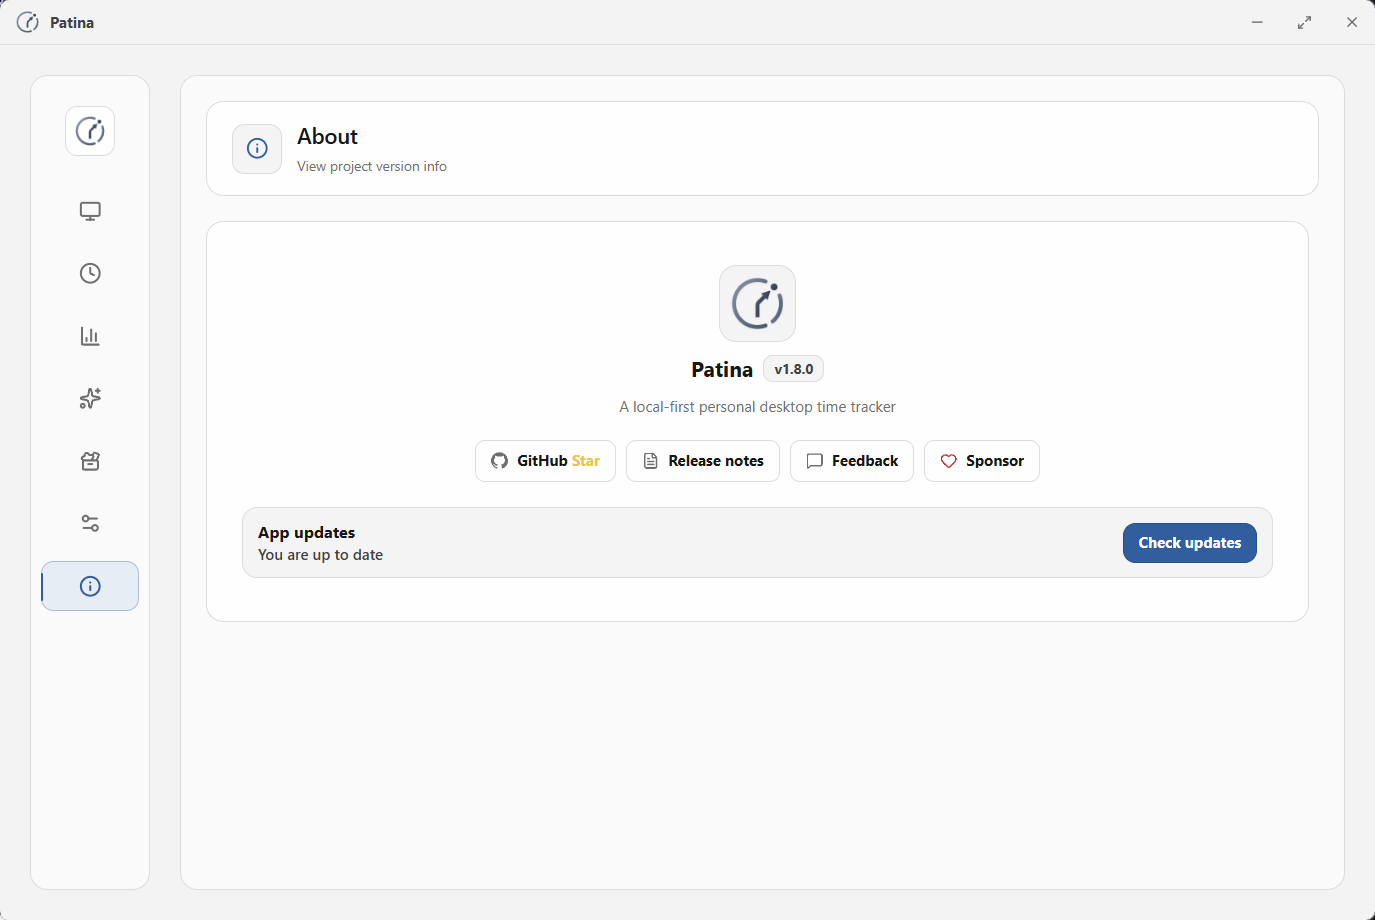This screenshot has width=1375, height=920.
Task: Click the Patina logo in the sidebar
Action: tap(90, 131)
